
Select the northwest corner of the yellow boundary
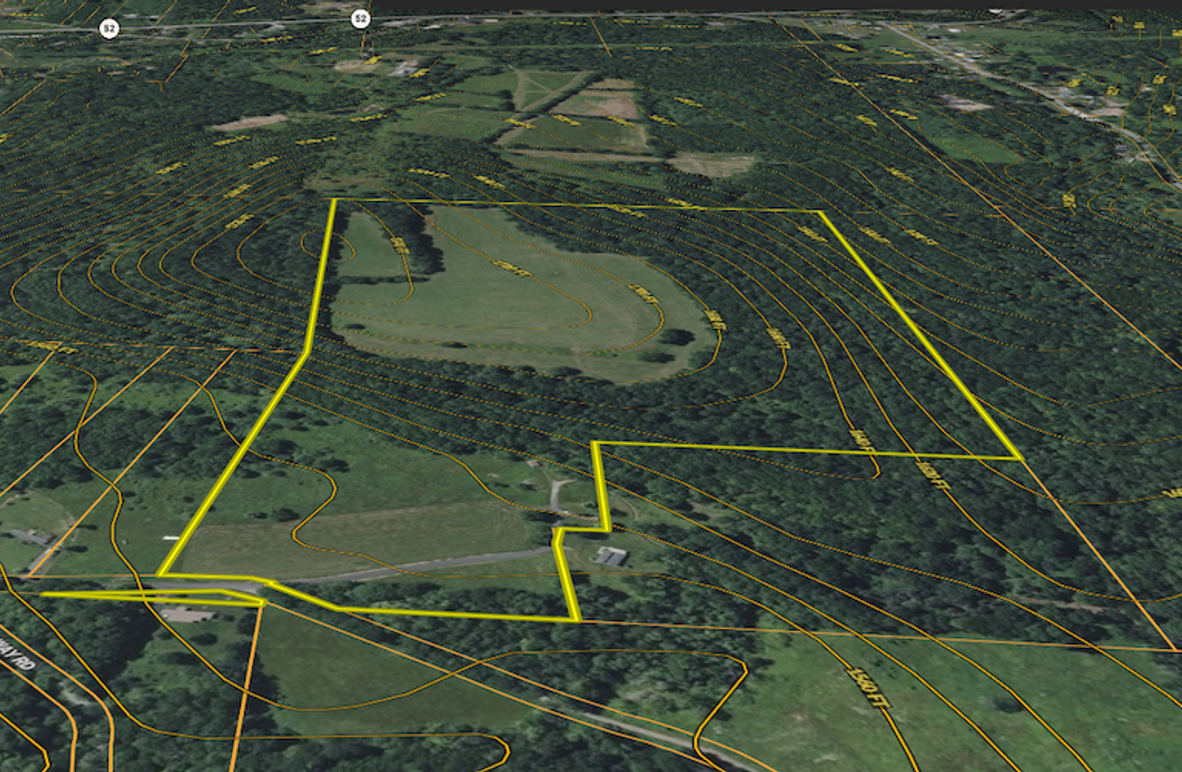tap(333, 200)
